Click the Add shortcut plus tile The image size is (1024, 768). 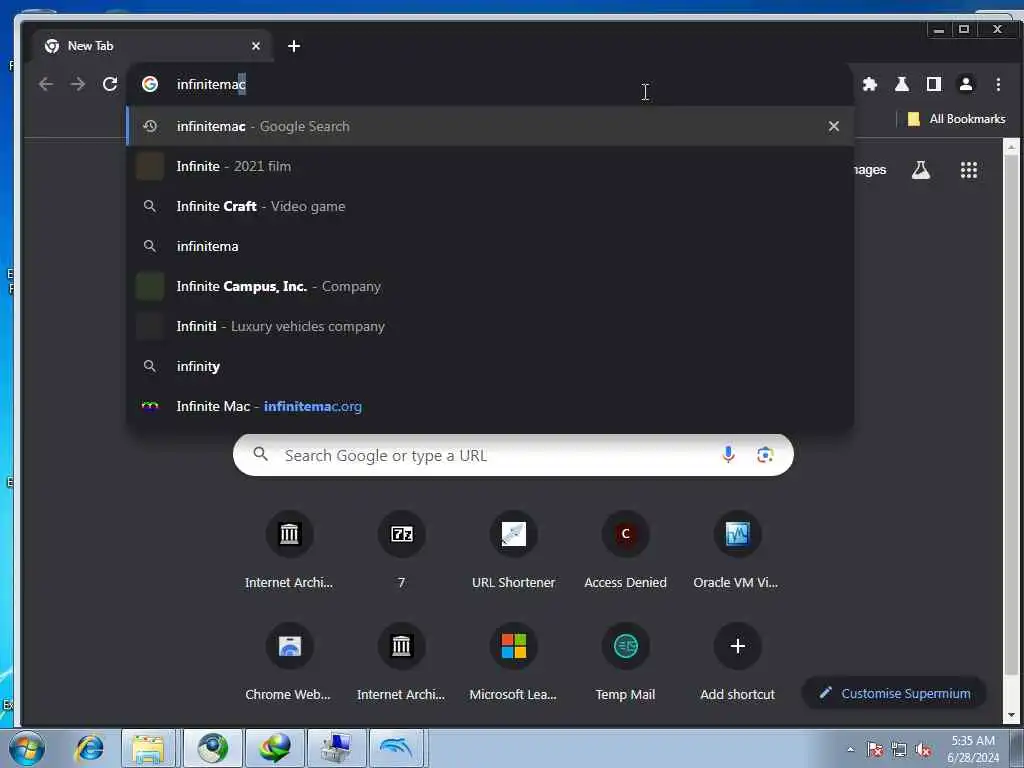(x=737, y=663)
